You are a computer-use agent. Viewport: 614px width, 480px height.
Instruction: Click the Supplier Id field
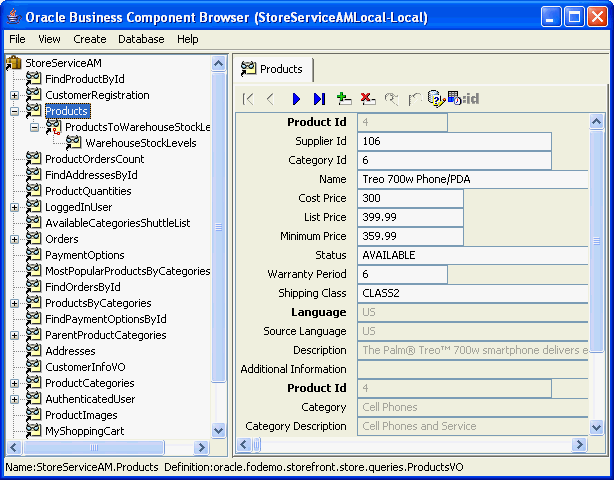pyautogui.click(x=454, y=141)
